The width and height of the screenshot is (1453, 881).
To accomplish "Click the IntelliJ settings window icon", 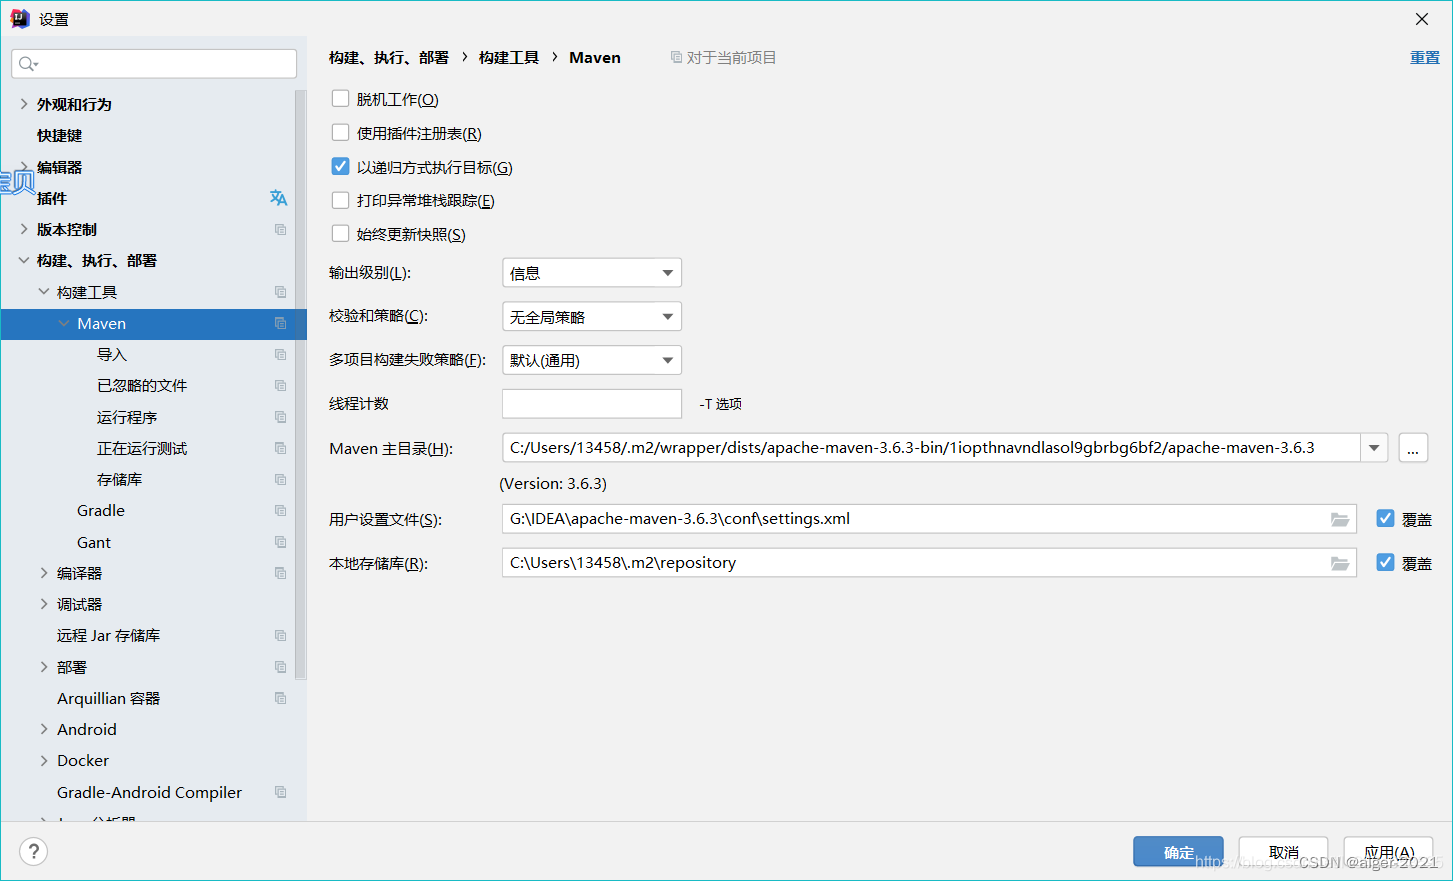I will pyautogui.click(x=20, y=18).
